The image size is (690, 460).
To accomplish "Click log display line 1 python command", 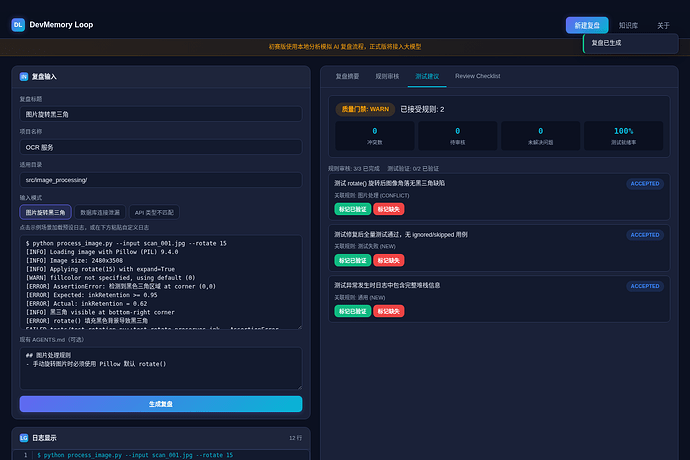I will 135,455.
